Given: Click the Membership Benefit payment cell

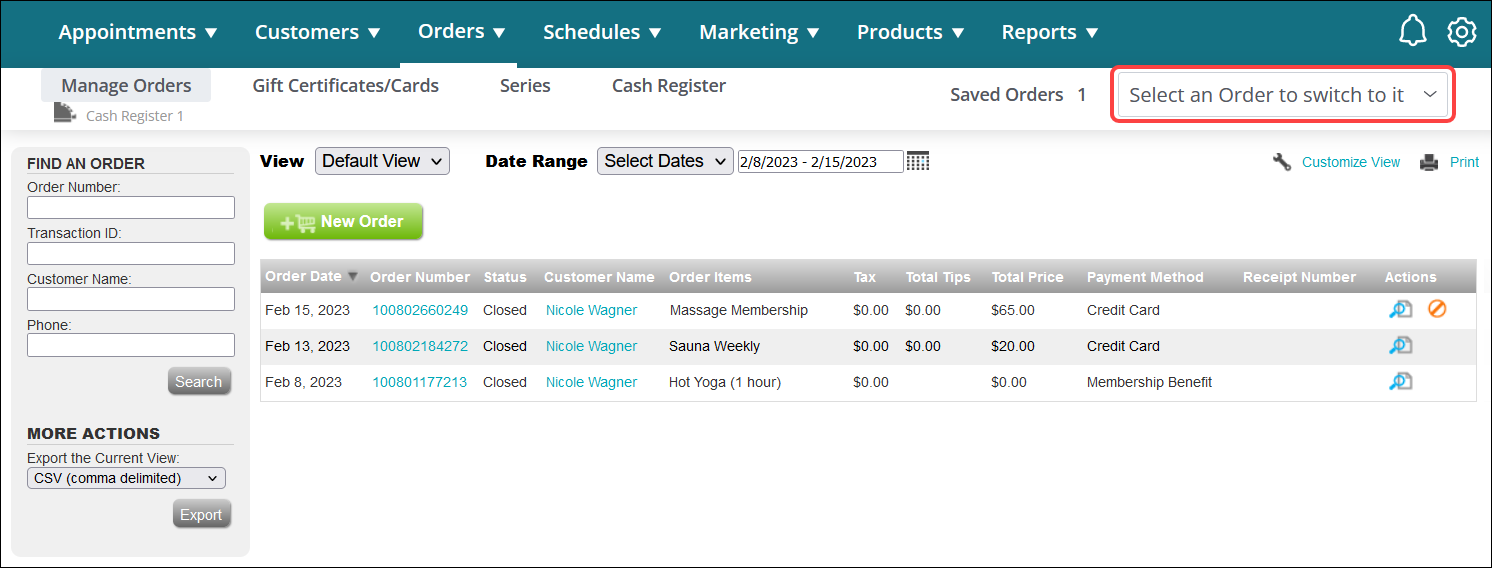Looking at the screenshot, I should tap(1149, 382).
